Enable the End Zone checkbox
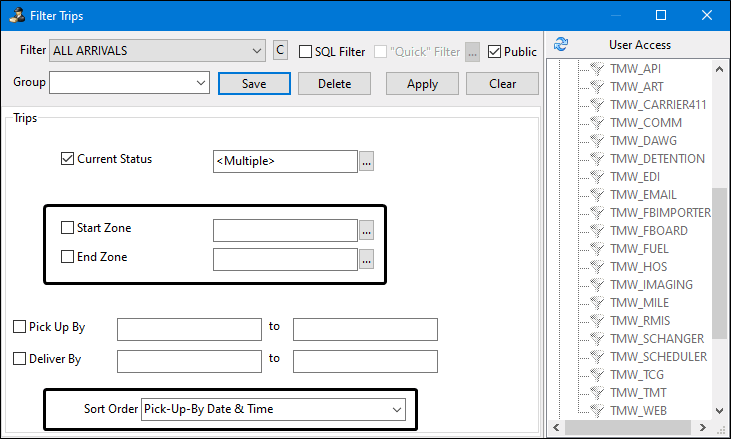Screen dimensions: 731x439 point(67,256)
